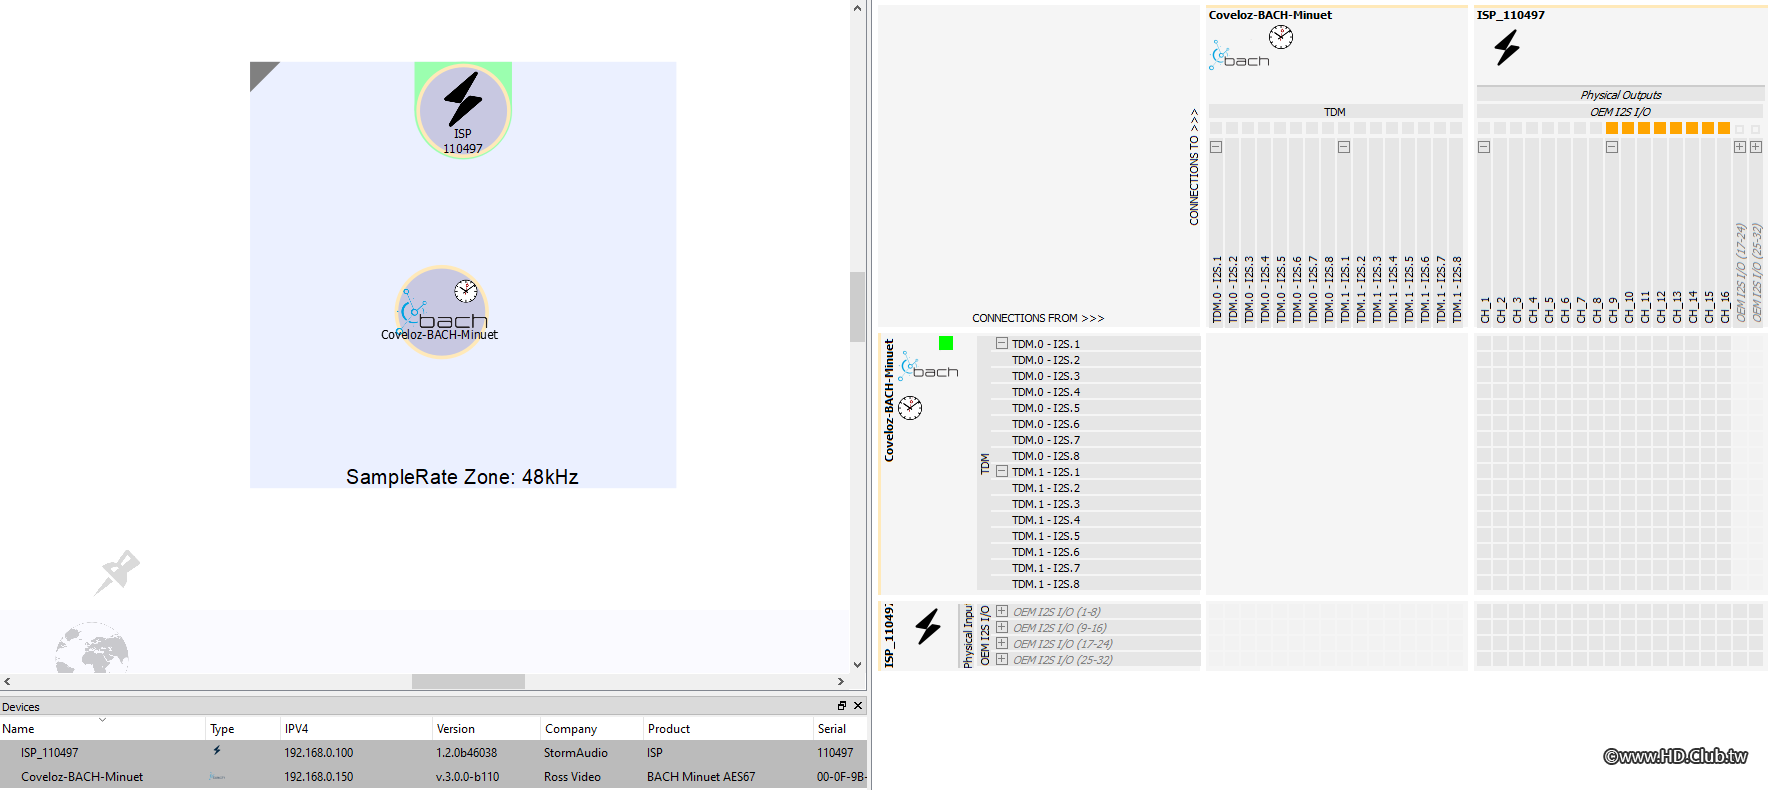Click the clock icon in the Coveloz row header

click(x=910, y=407)
